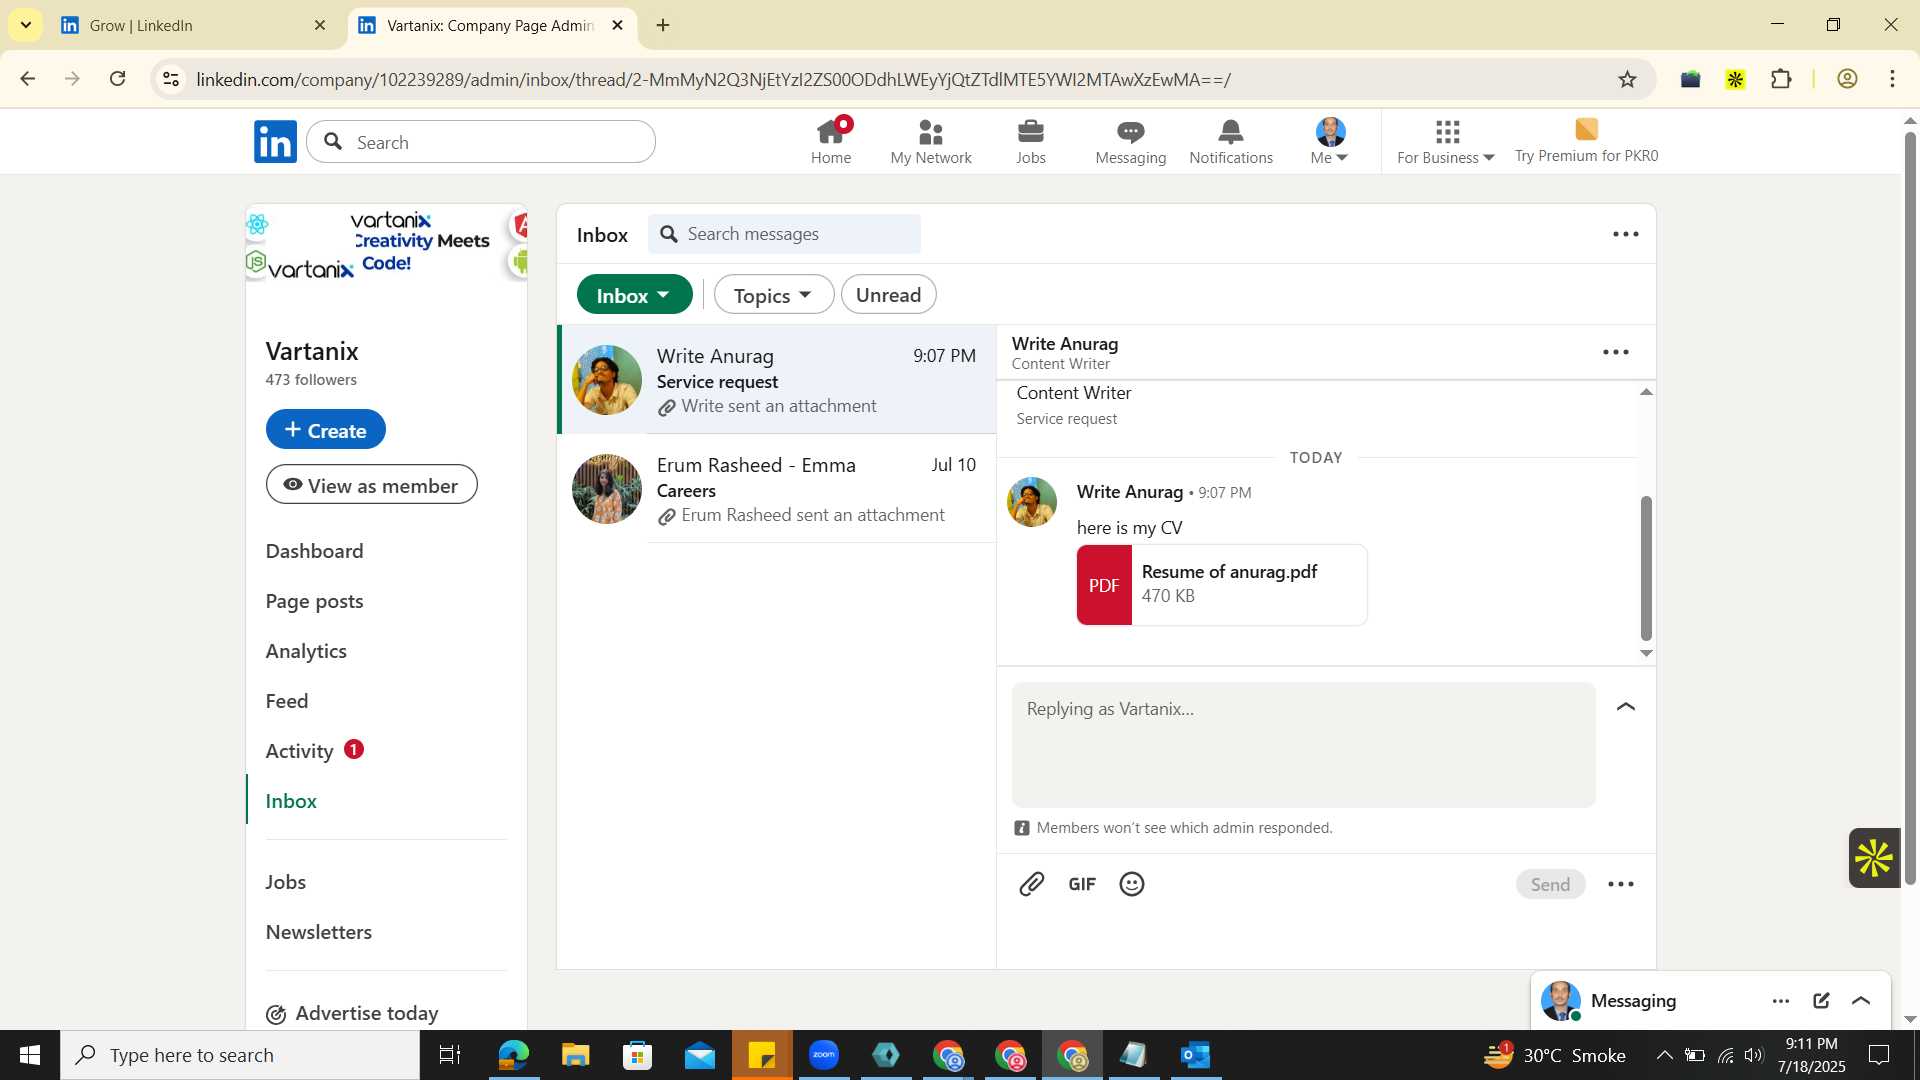Click Try Premium for PKR0 link
The width and height of the screenshot is (1920, 1080).
point(1586,141)
